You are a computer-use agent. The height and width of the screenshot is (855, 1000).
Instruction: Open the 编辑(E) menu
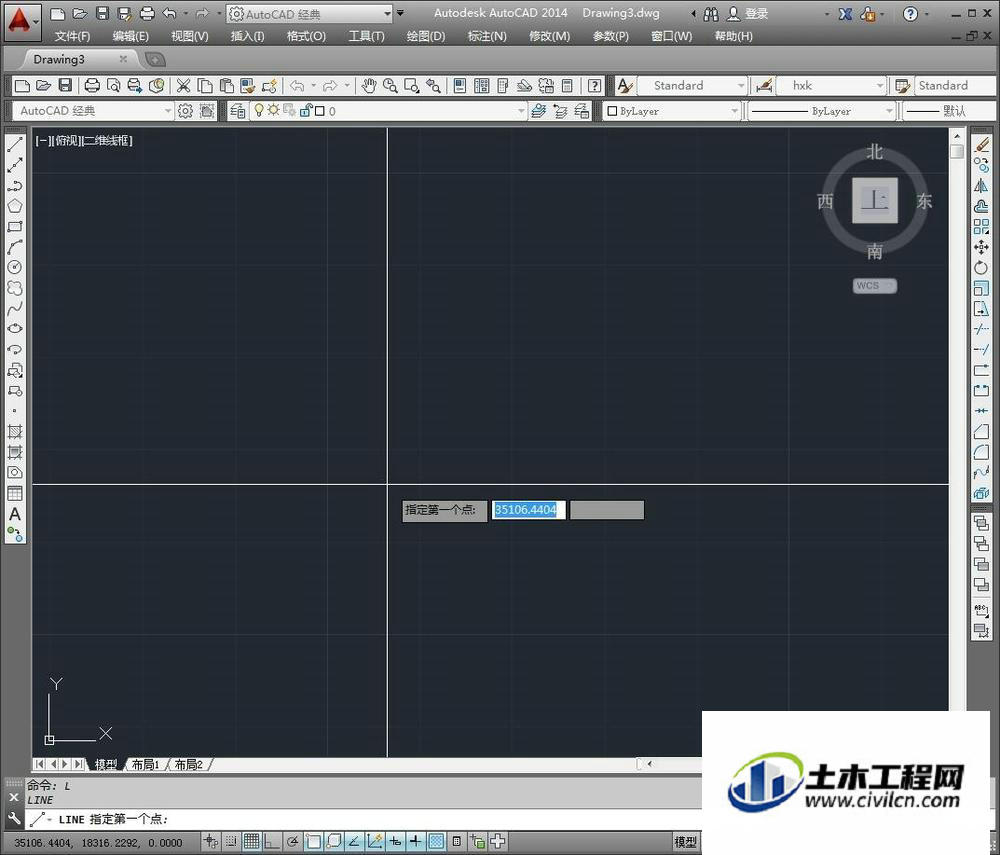coord(131,36)
